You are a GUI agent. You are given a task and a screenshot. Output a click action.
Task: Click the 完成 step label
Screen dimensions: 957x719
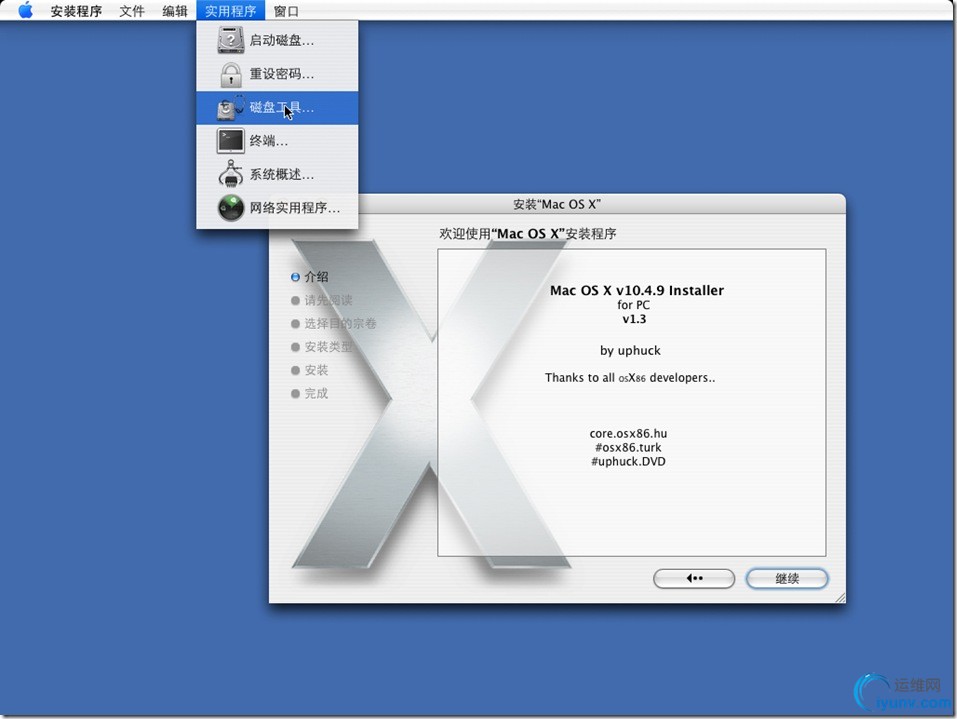click(x=316, y=394)
